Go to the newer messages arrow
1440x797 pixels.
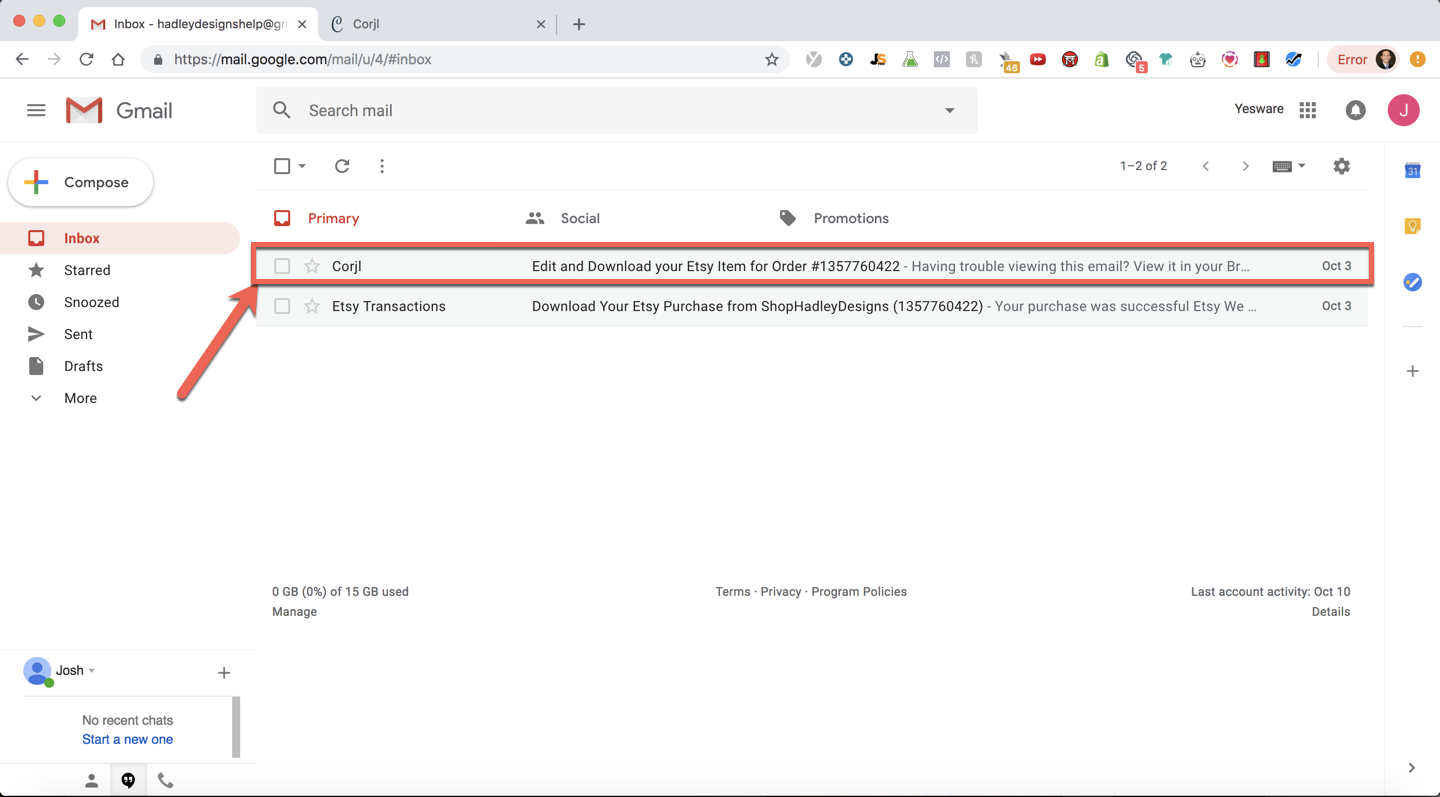coord(1206,166)
